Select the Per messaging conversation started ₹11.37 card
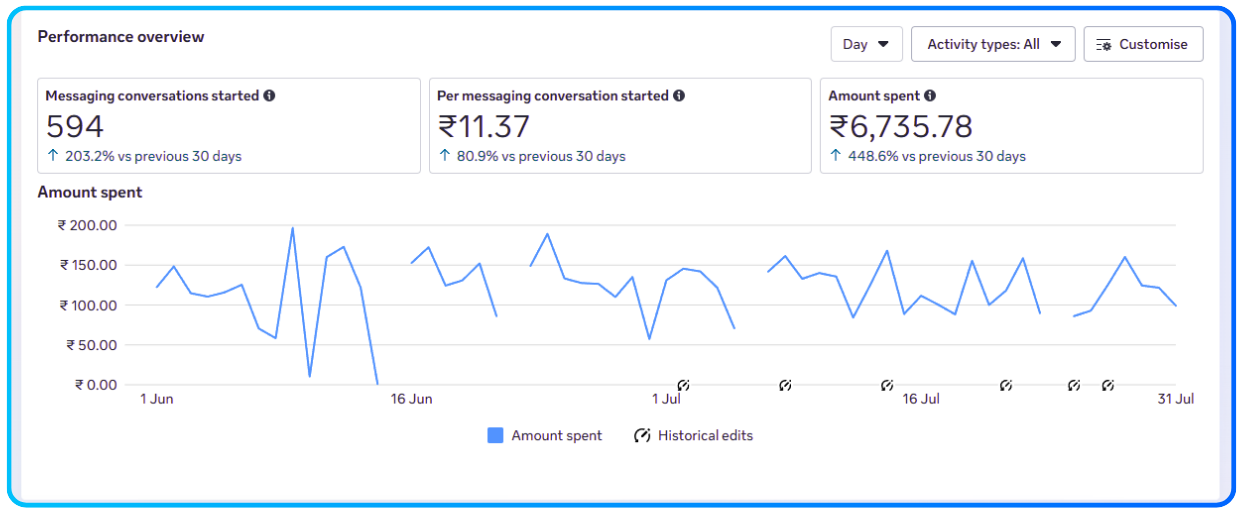Screen dimensions: 1243x513 pyautogui.click(x=620, y=126)
